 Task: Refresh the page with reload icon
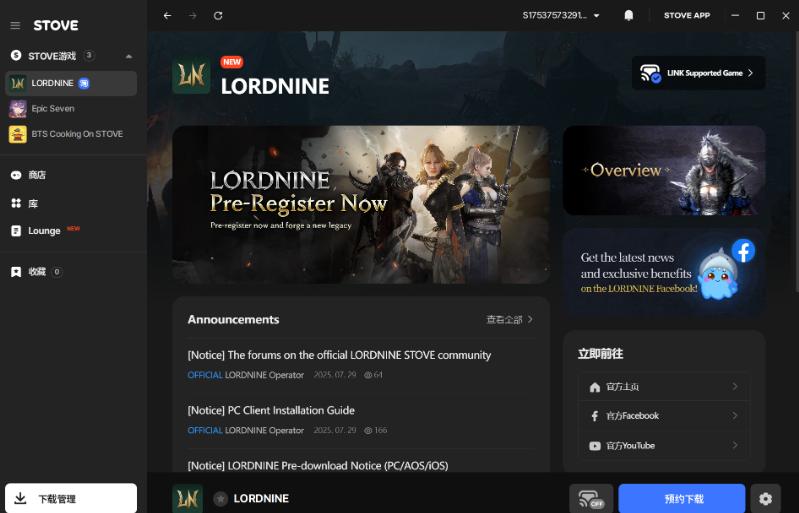pyautogui.click(x=218, y=16)
